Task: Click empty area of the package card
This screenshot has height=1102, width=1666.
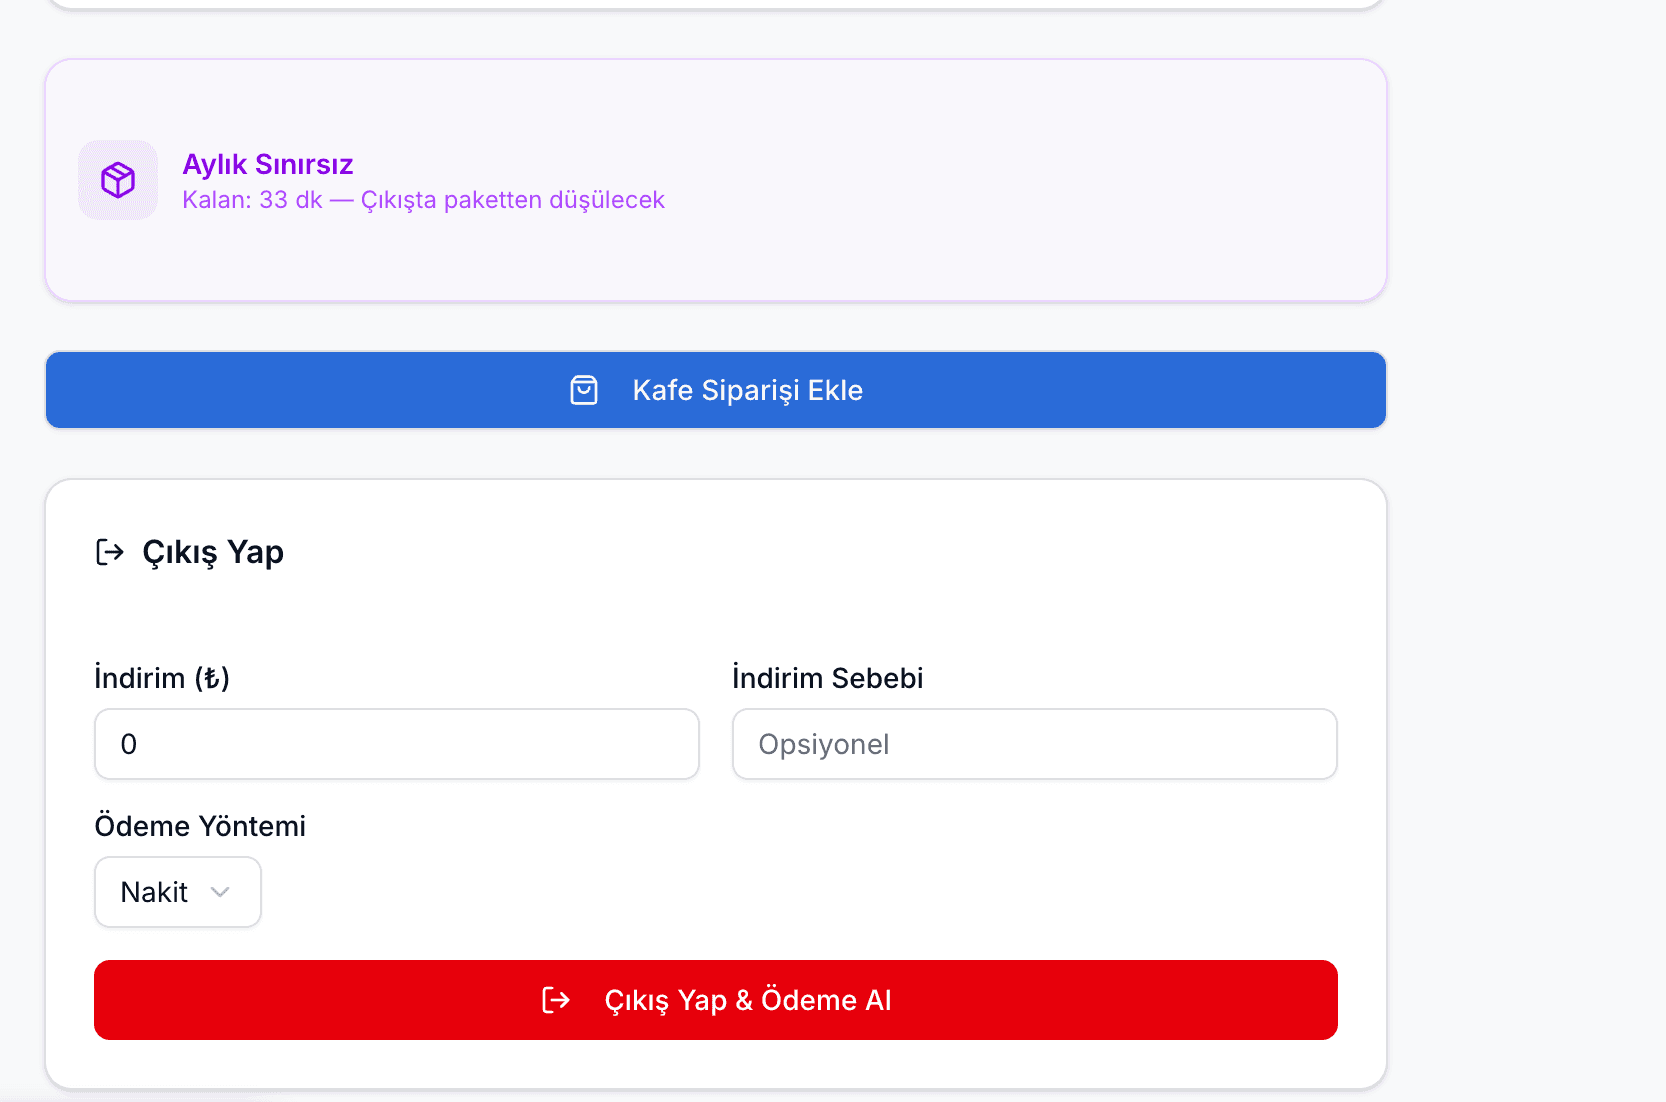Action: point(1000,180)
